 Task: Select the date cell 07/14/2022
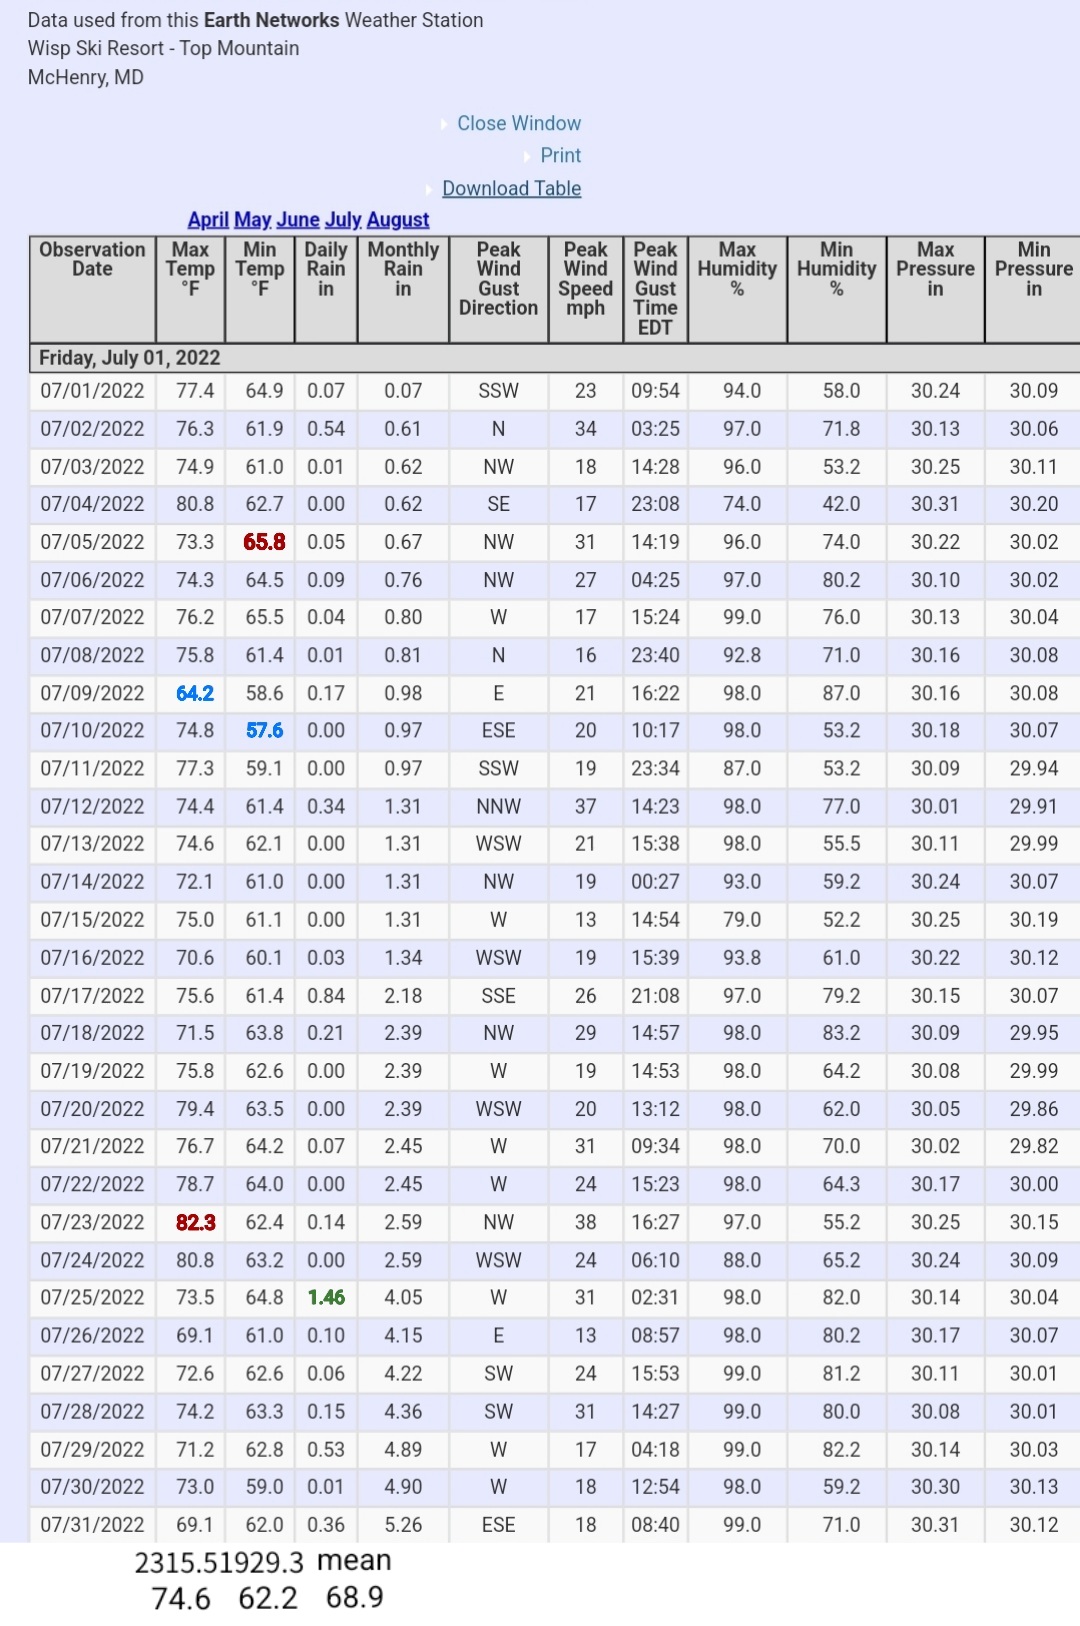[x=92, y=882]
